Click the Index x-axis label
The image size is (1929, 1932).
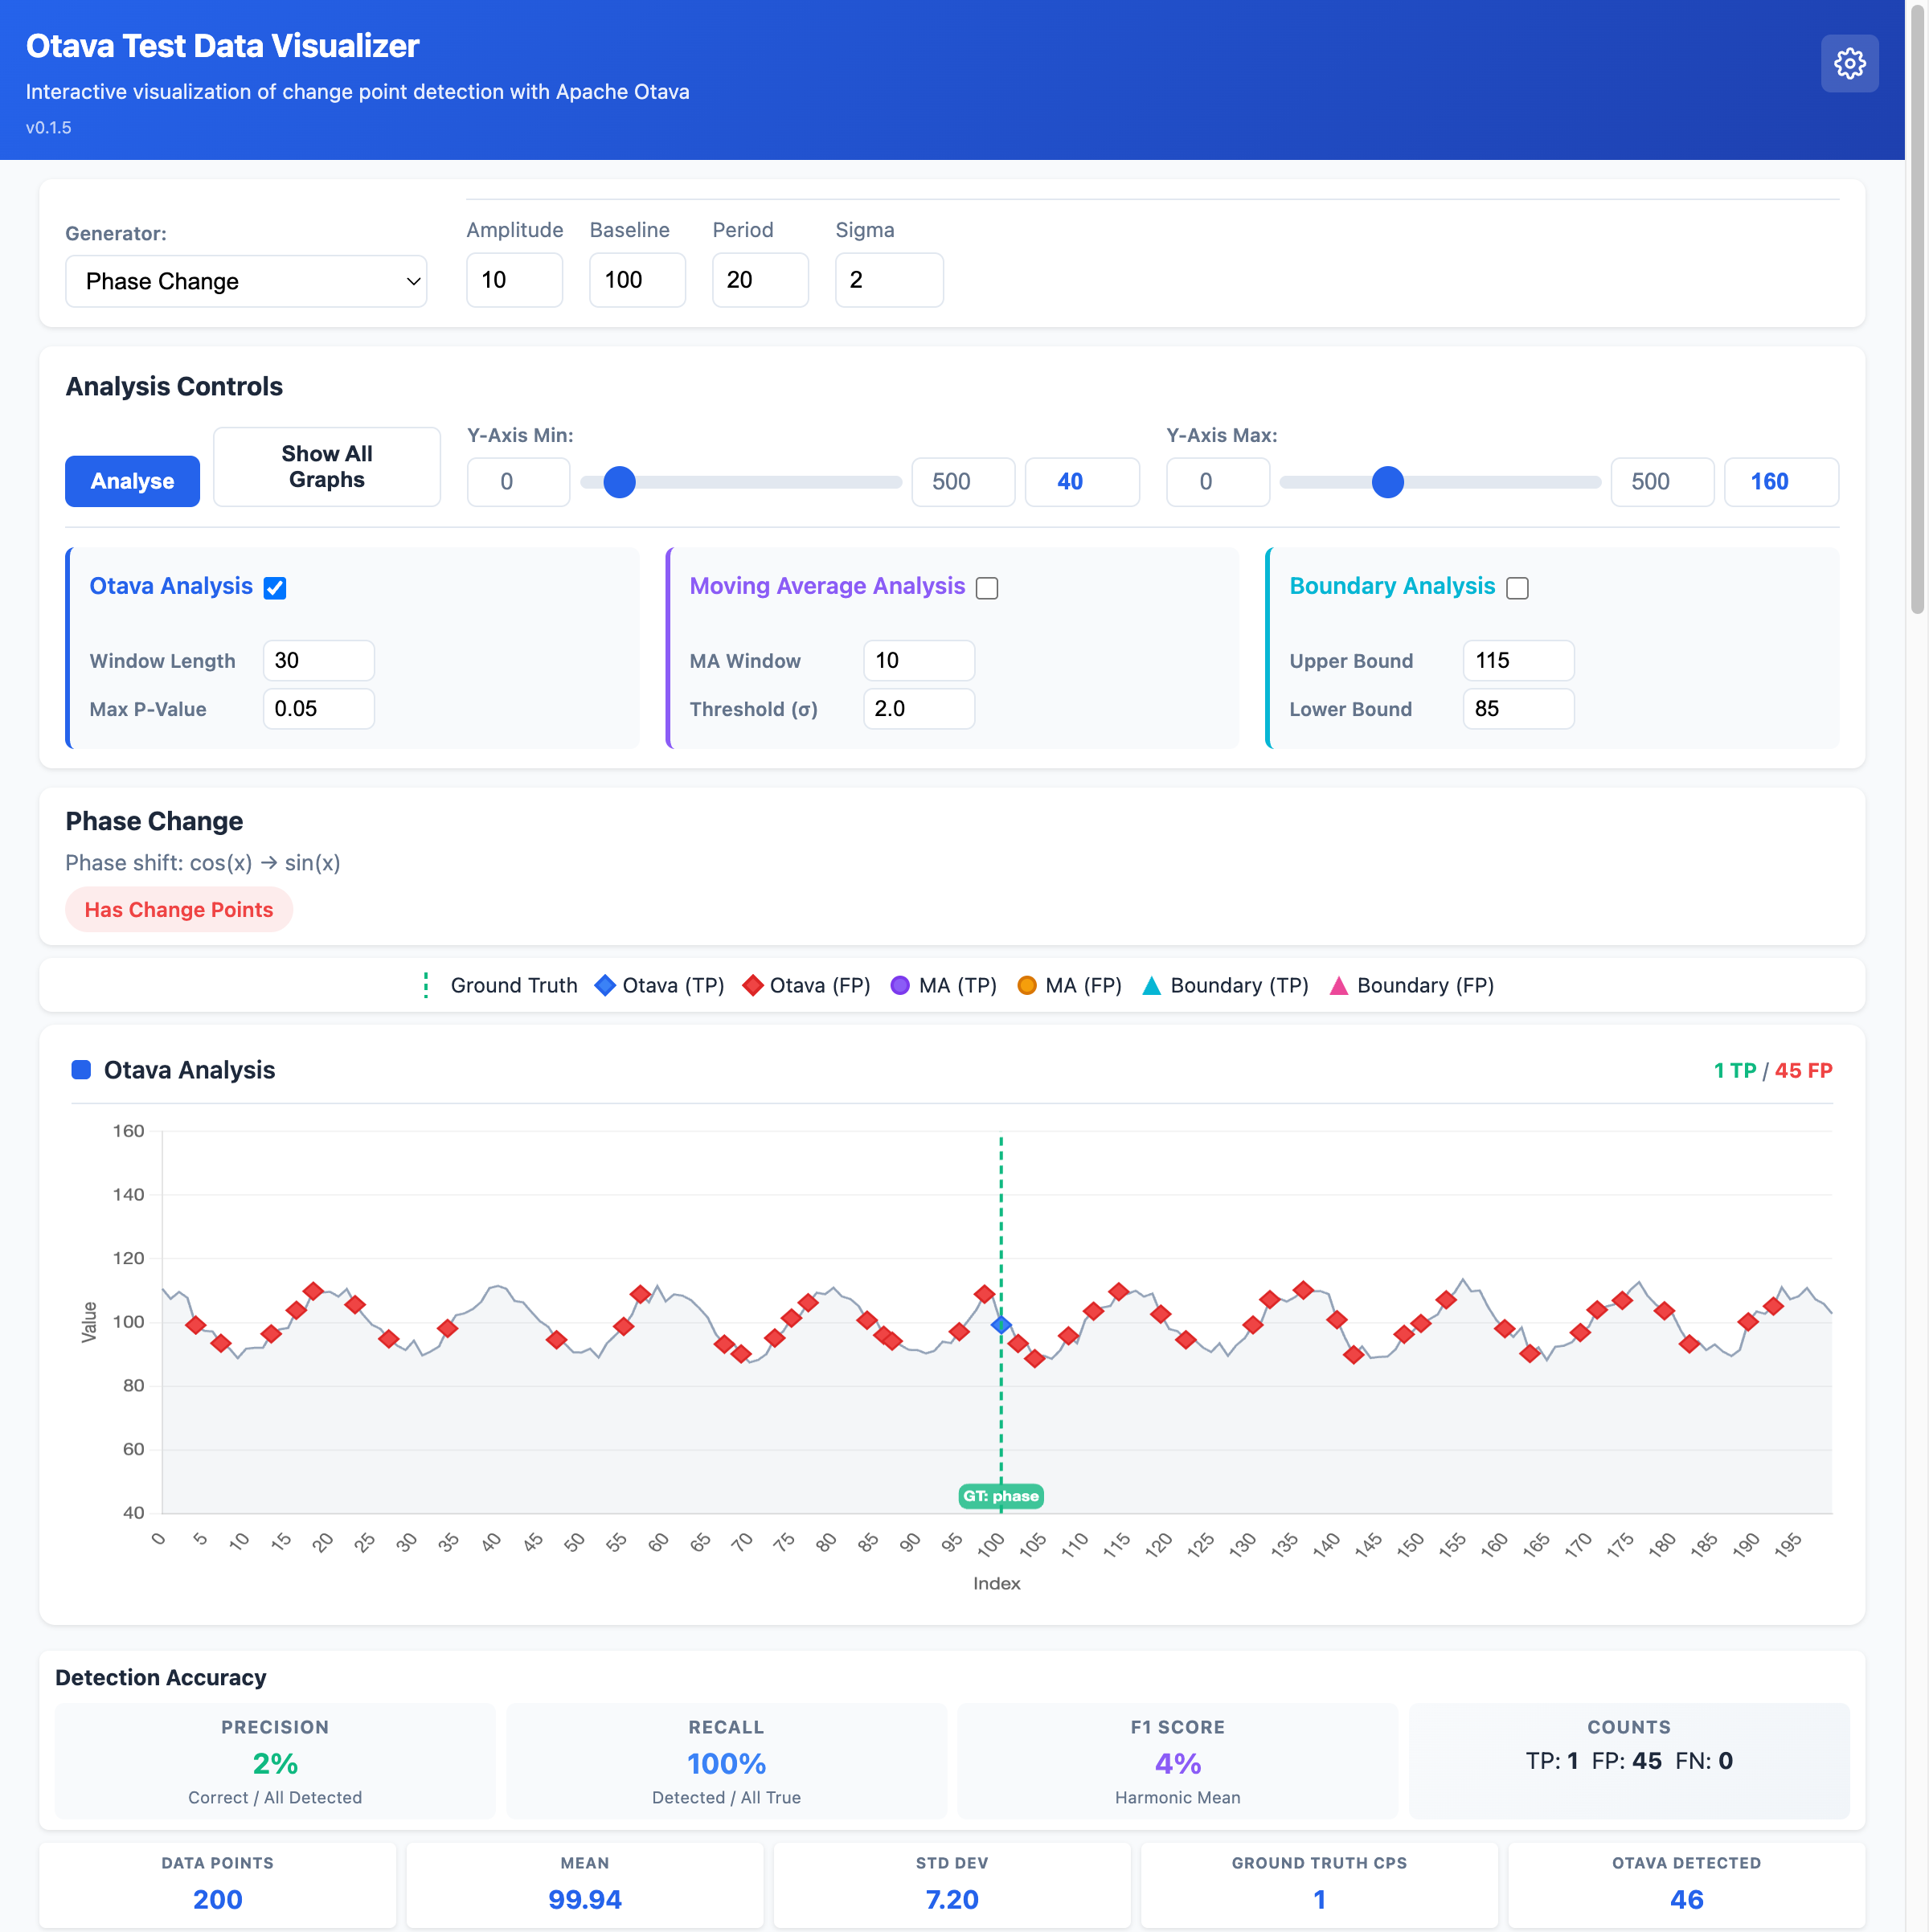tap(997, 1584)
